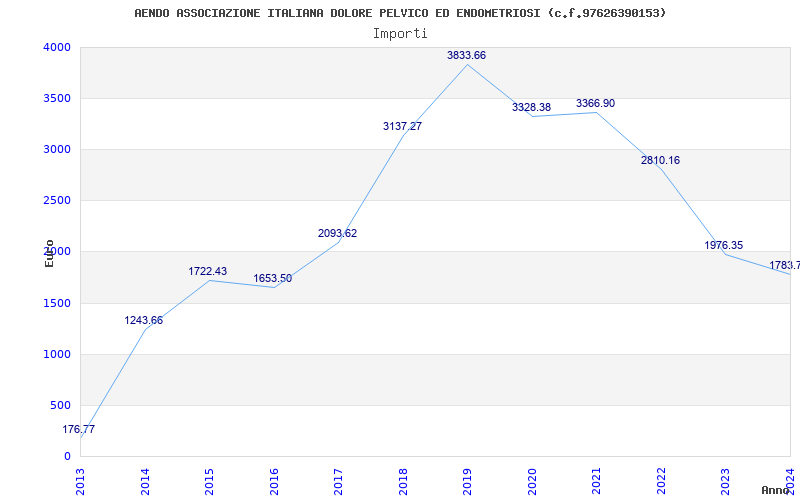This screenshot has width=800, height=500.
Task: Select the 2810.16 data label
Action: coord(660,161)
